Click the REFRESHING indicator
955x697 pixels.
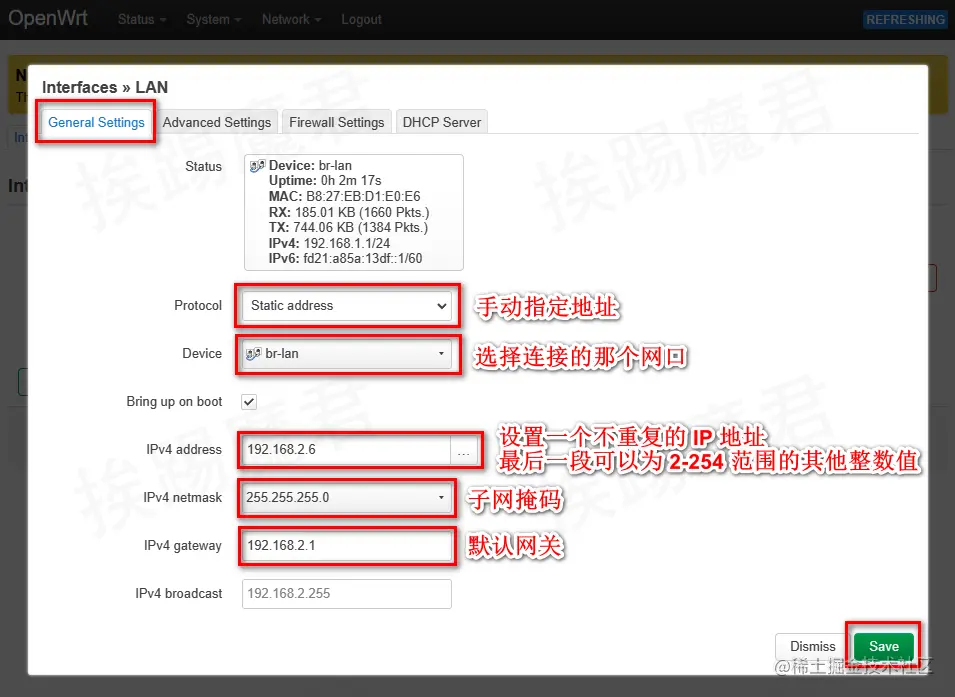(x=905, y=19)
